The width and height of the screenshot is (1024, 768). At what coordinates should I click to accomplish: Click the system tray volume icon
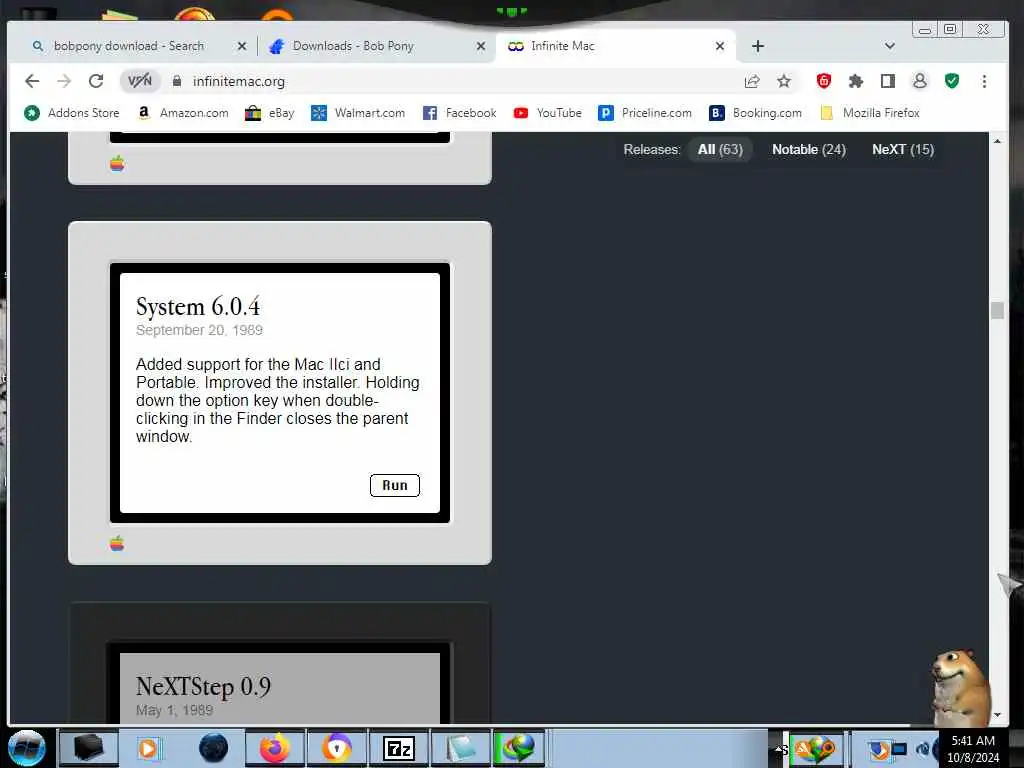(922, 749)
